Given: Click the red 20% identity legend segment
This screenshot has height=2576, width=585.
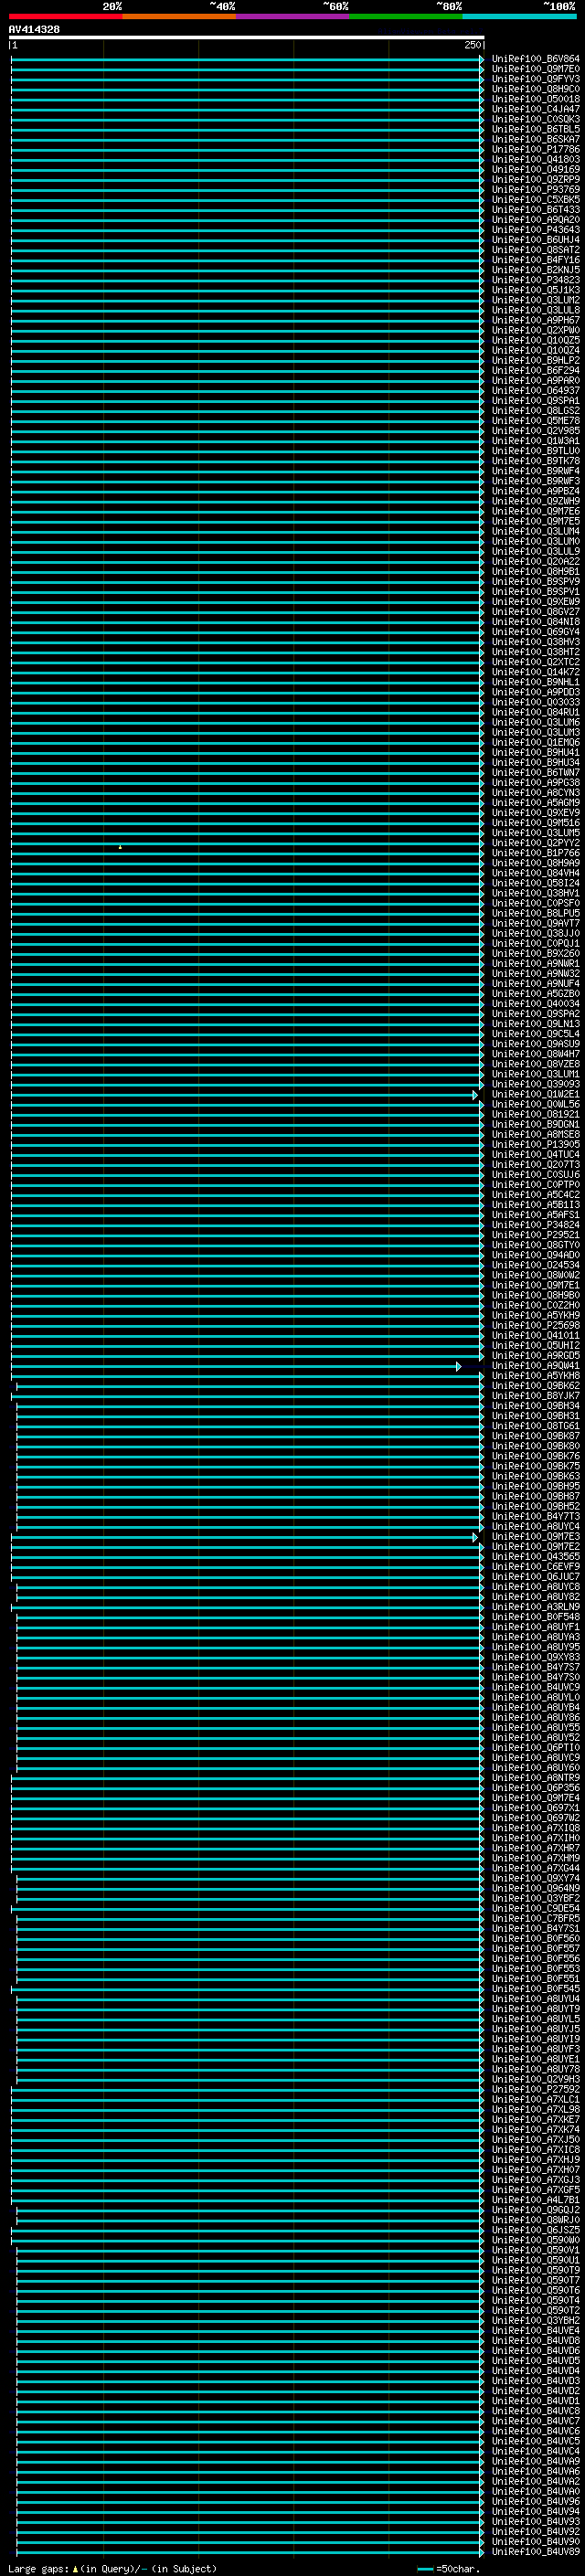Looking at the screenshot, I should (66, 16).
